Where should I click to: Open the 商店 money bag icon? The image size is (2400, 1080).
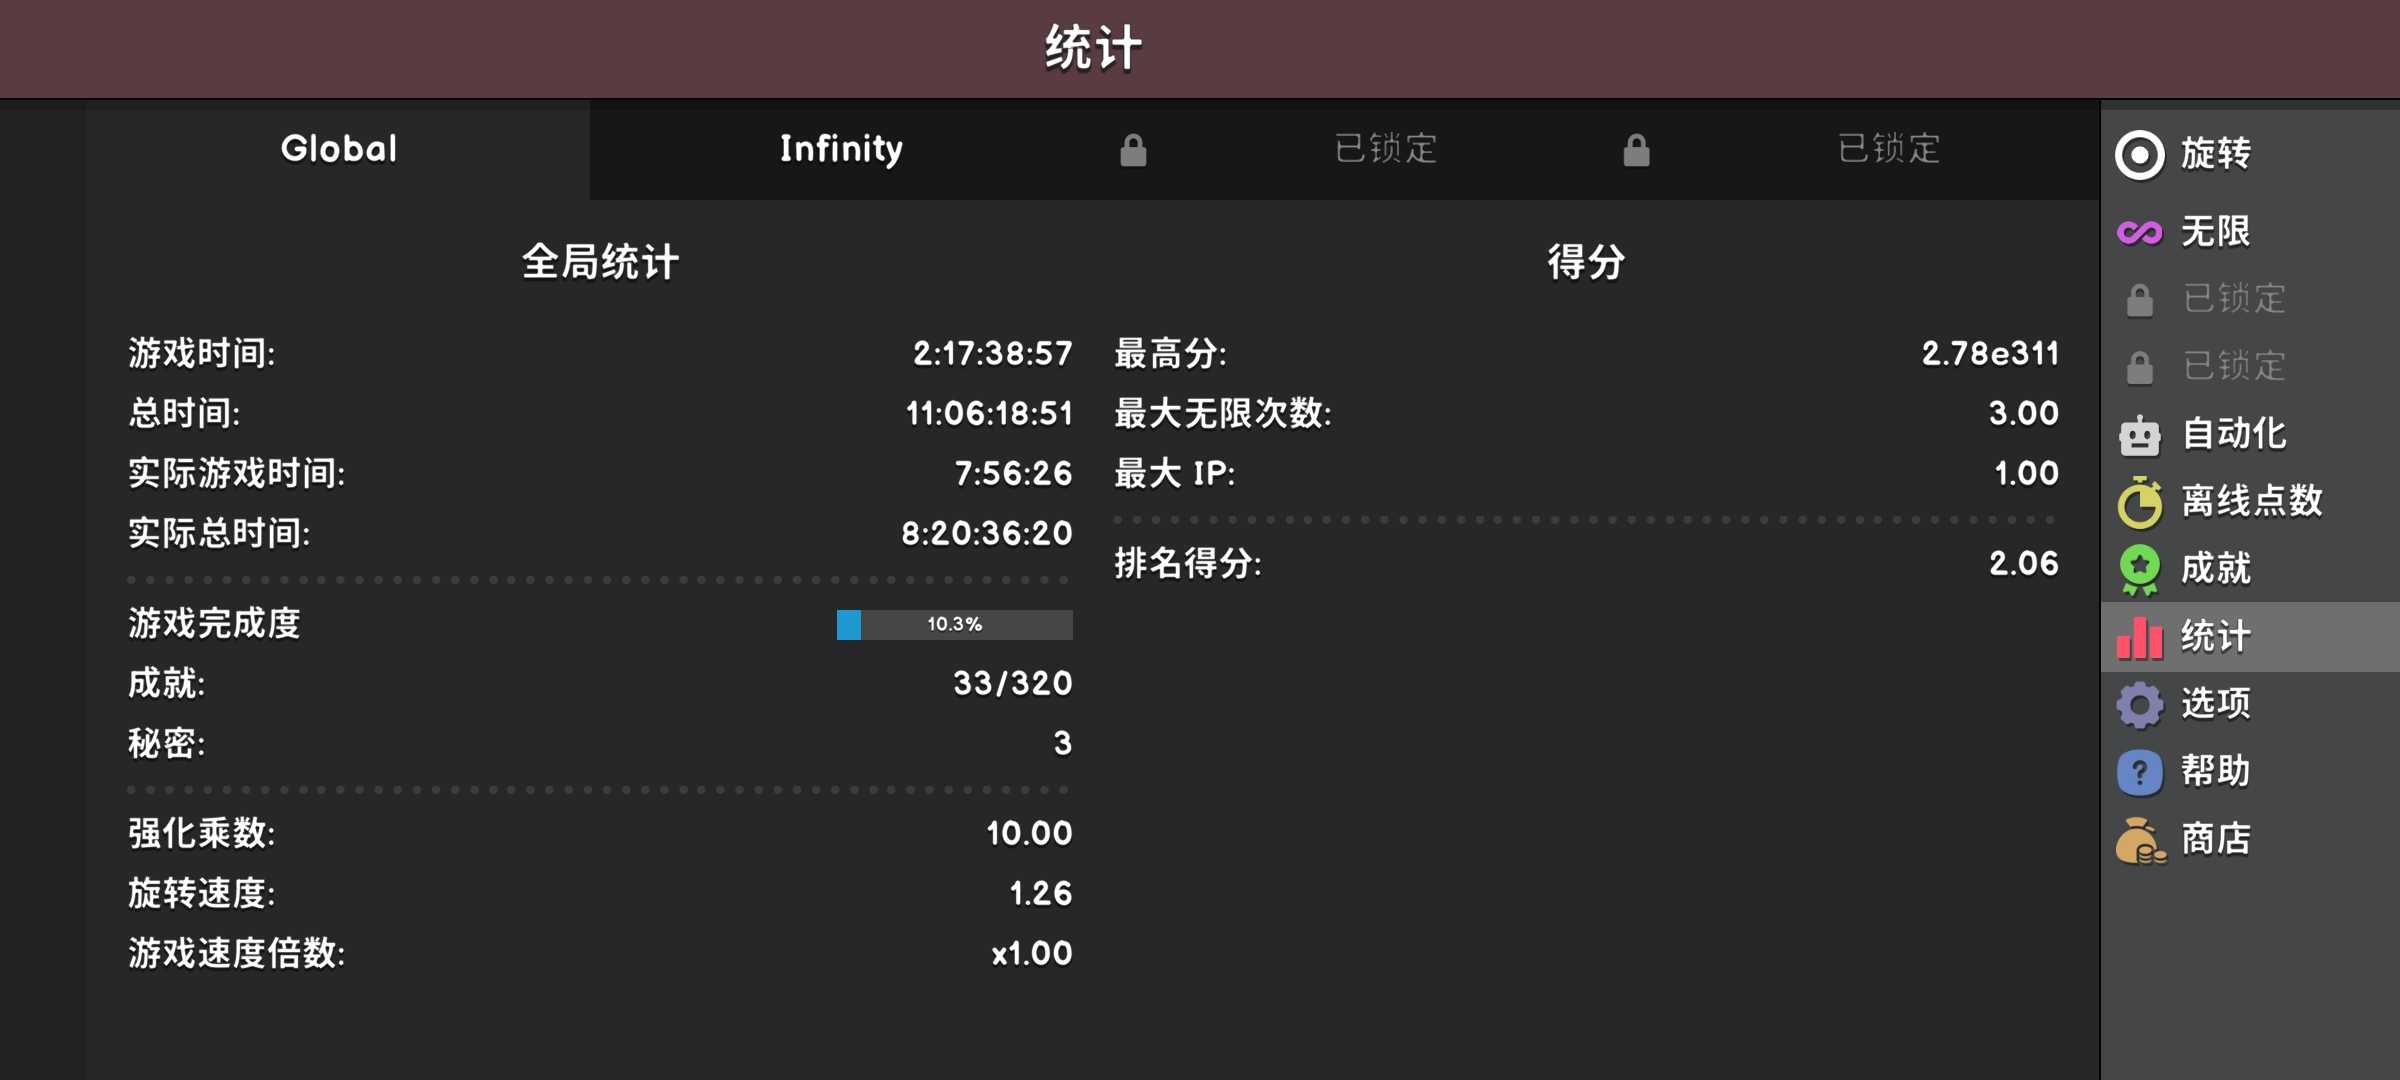(x=2140, y=840)
